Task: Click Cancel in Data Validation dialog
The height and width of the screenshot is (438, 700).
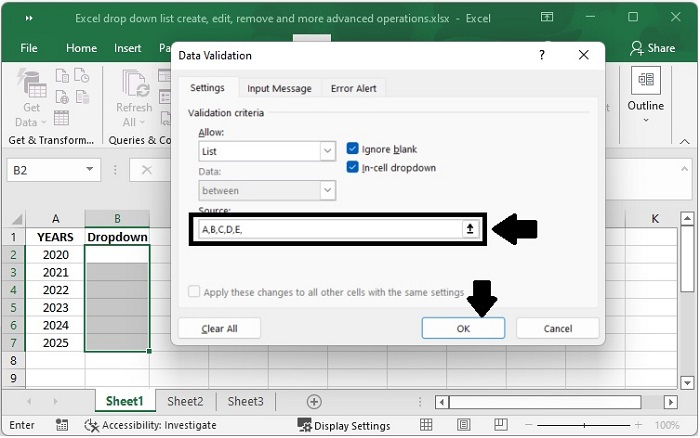Action: coord(558,329)
